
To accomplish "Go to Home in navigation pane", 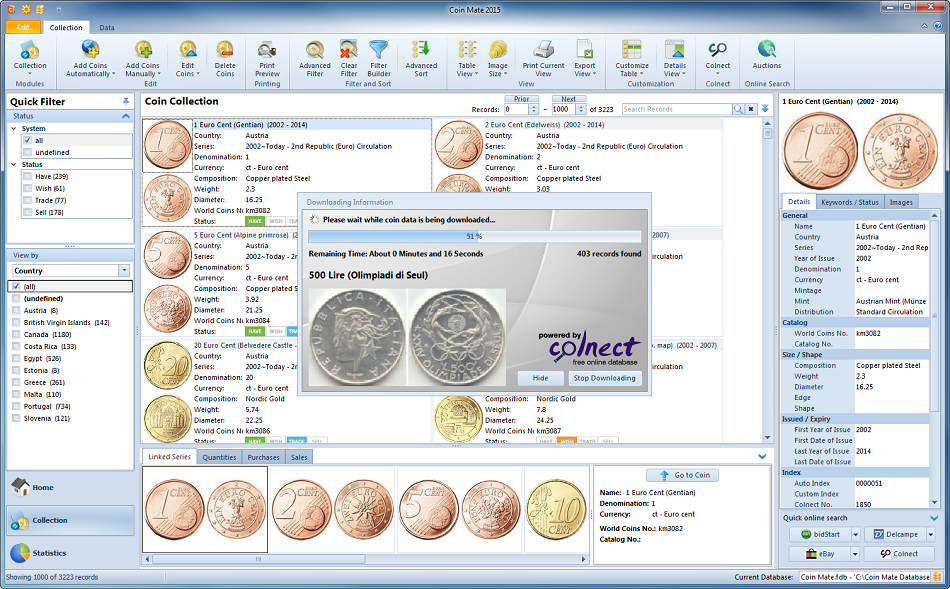I will click(70, 487).
